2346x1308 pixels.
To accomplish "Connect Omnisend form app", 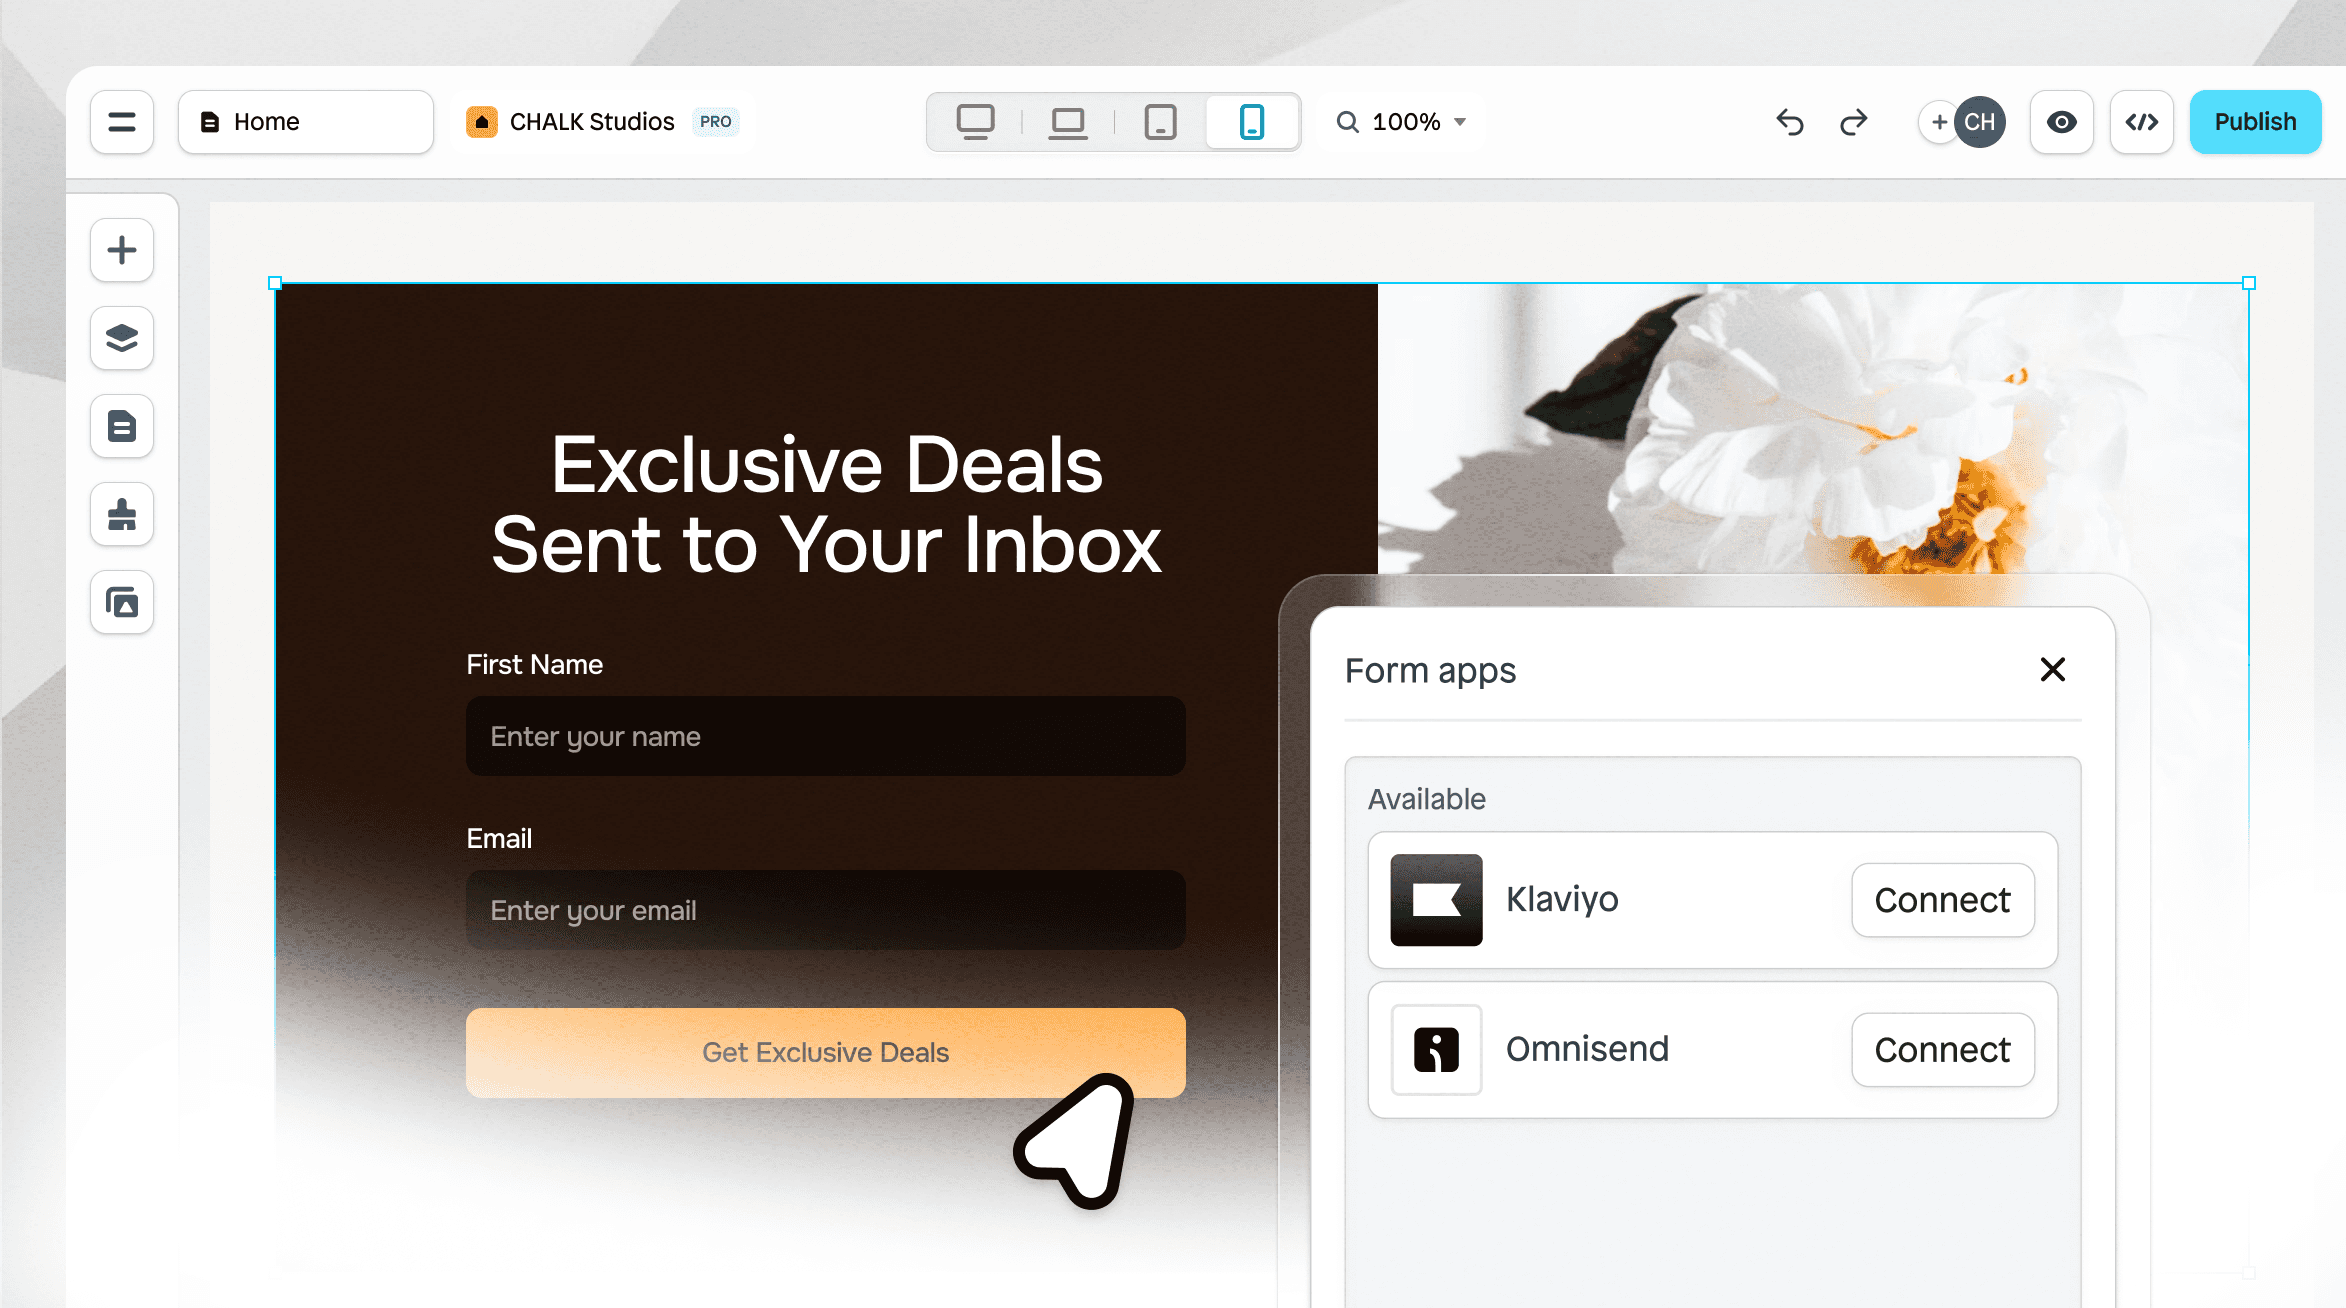I will point(1942,1049).
